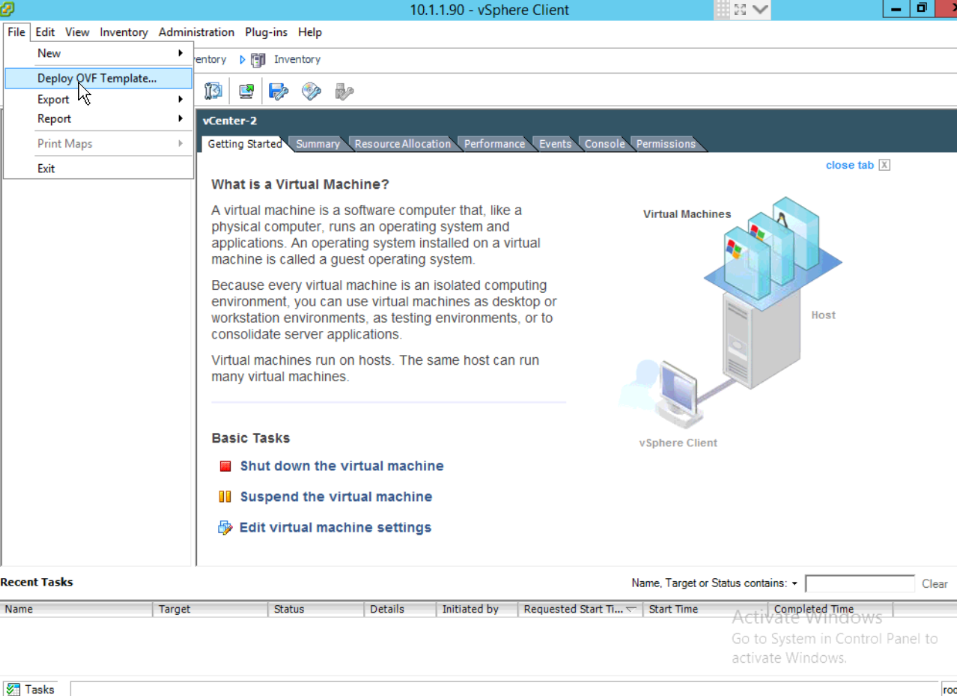Viewport: 957px width, 696px height.
Task: Click the blue breadcrumb arrow before Inventory
Action: tap(242, 59)
